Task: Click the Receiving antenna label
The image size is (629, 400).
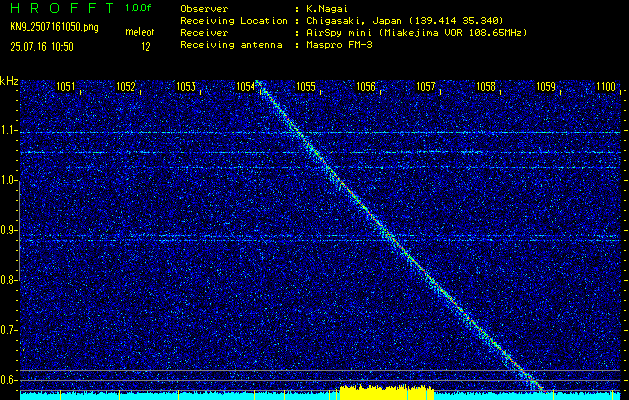Action: (x=231, y=45)
